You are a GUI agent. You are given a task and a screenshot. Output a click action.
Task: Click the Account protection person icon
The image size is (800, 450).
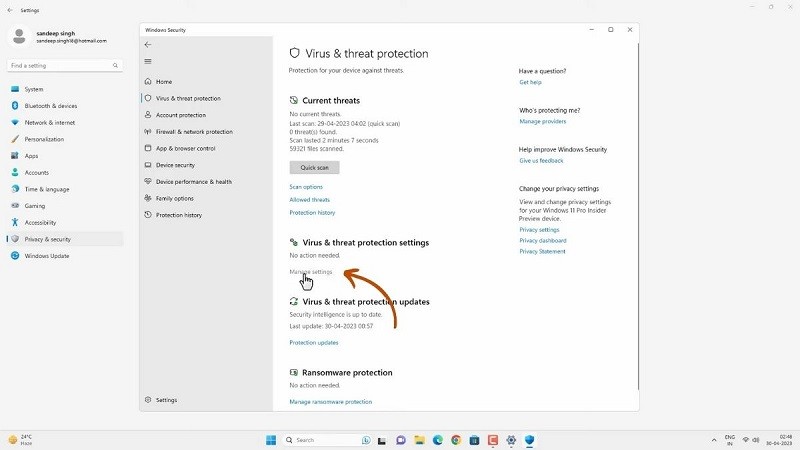148,115
